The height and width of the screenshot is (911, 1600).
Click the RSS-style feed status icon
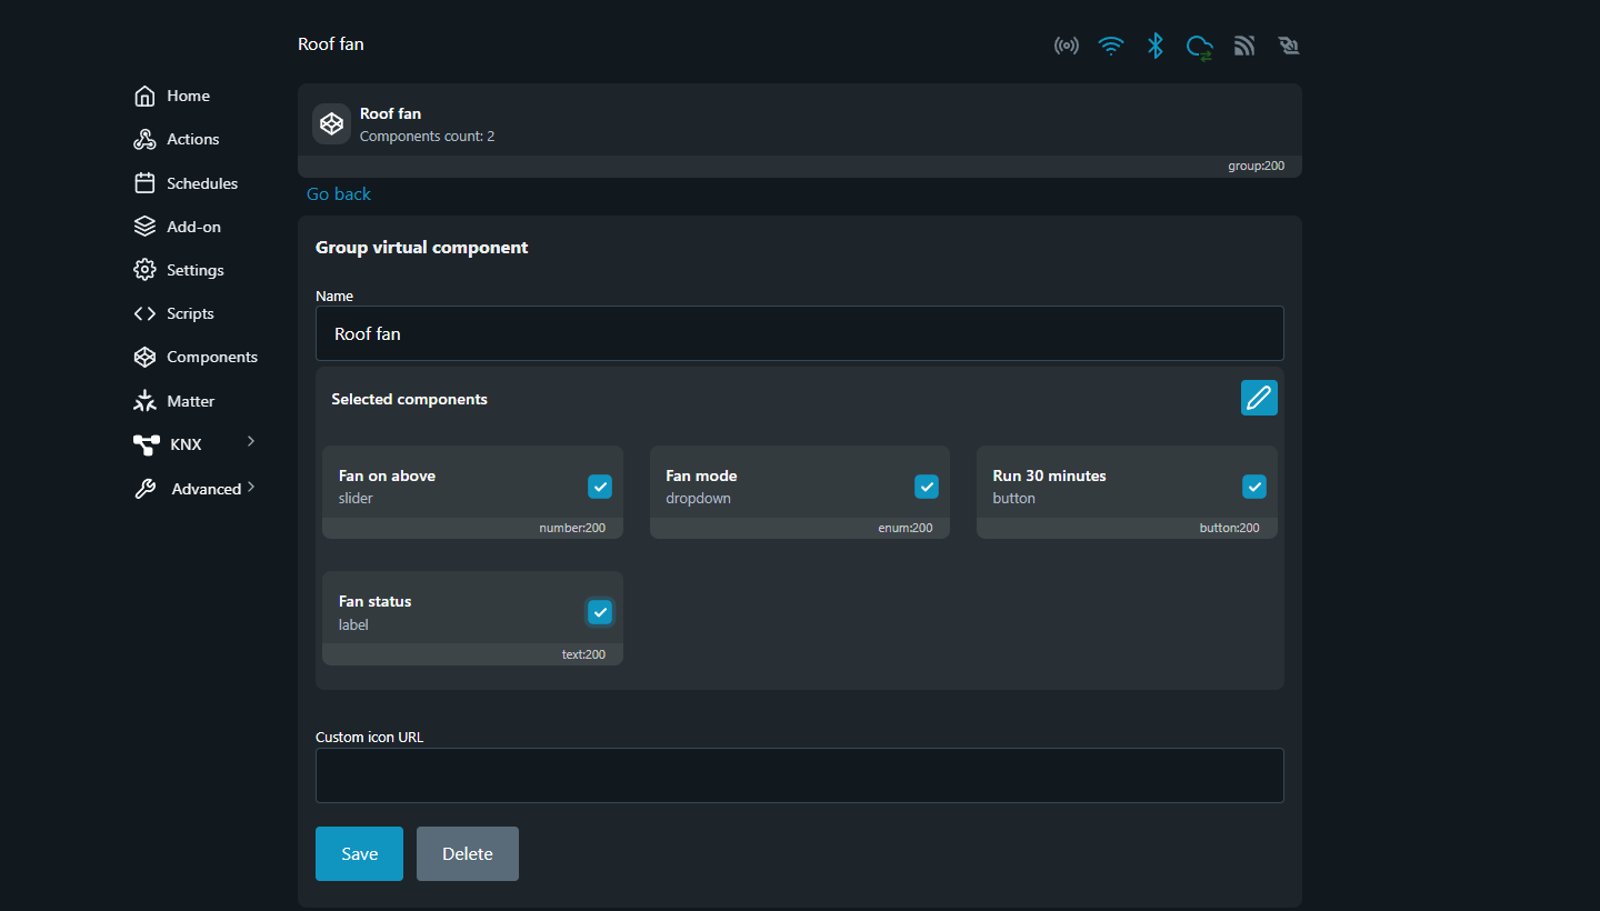point(1244,46)
